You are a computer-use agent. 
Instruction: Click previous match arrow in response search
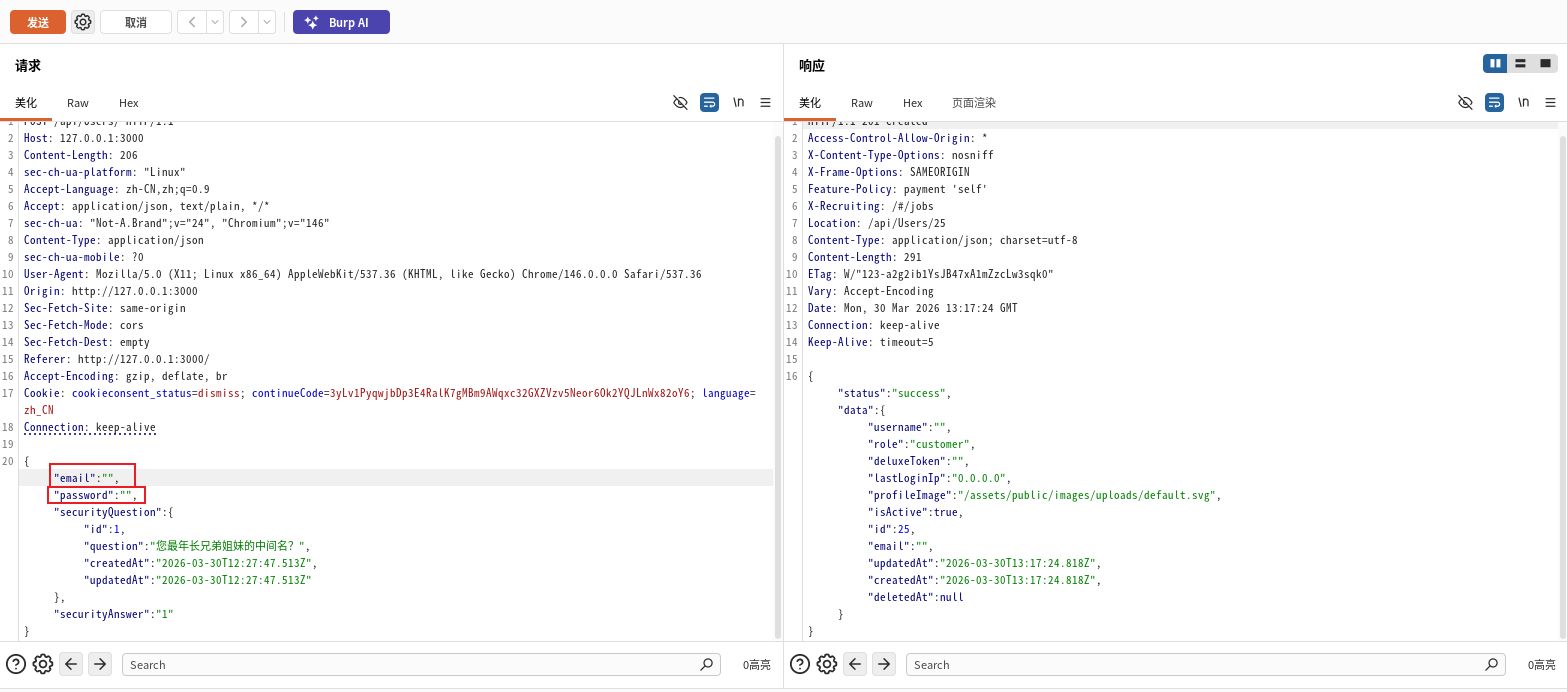coord(855,664)
